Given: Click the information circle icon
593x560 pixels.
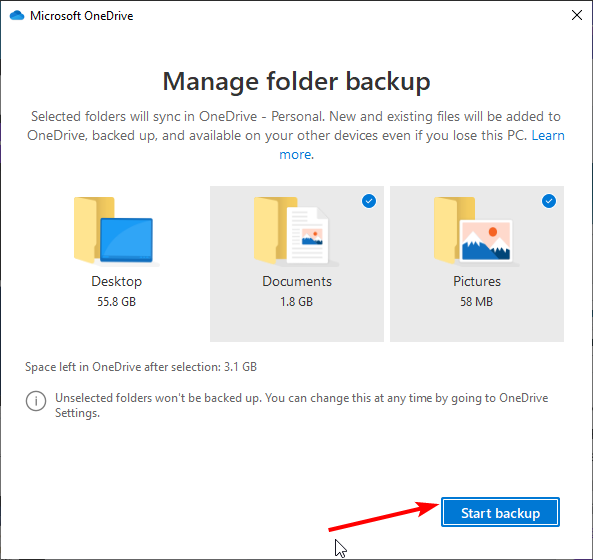Looking at the screenshot, I should point(36,400).
